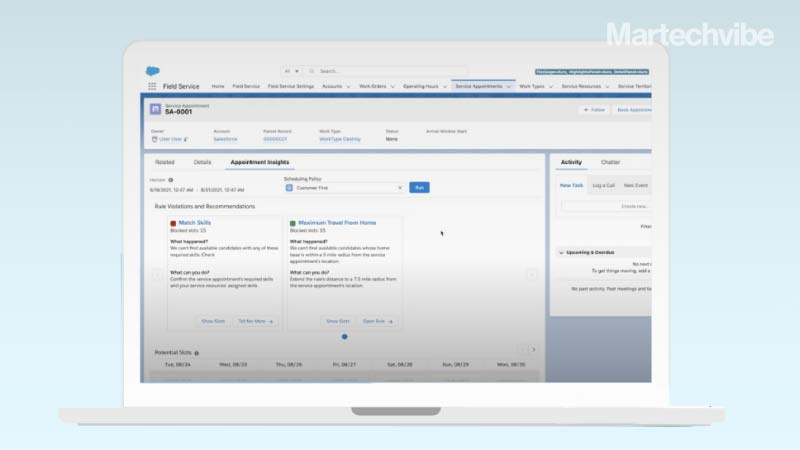The image size is (800, 450).
Task: Open the App Launcher grid icon
Action: click(152, 86)
